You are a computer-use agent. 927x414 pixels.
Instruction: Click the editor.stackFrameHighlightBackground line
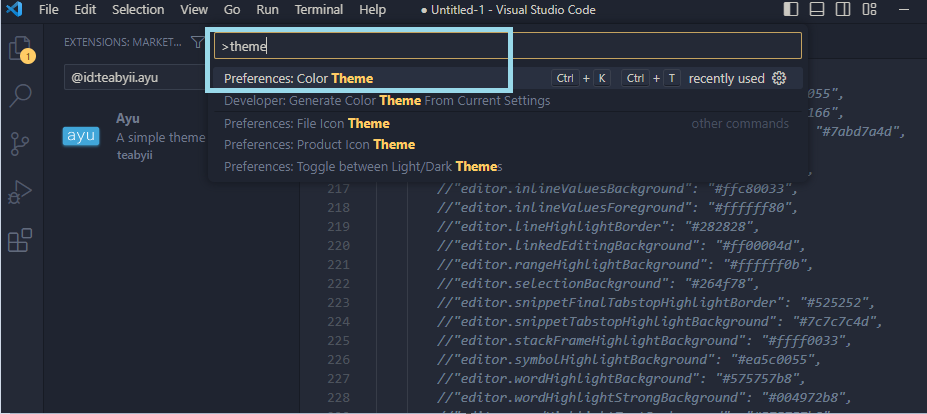tap(645, 341)
